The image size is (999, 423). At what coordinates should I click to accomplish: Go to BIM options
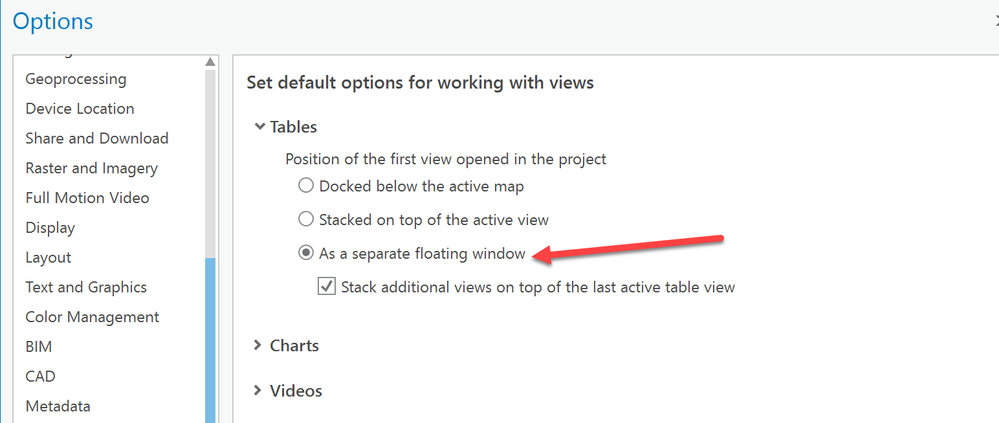coord(39,347)
